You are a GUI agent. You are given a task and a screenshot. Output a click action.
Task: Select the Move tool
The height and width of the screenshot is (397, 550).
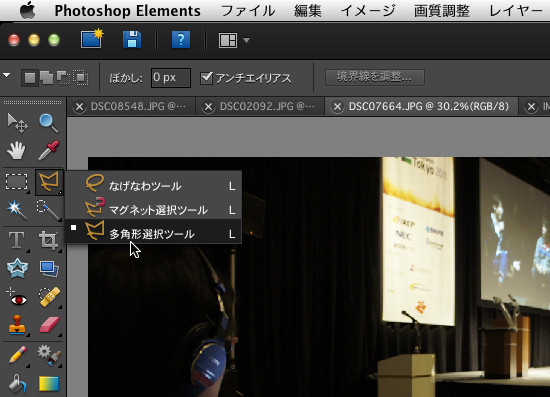click(17, 123)
